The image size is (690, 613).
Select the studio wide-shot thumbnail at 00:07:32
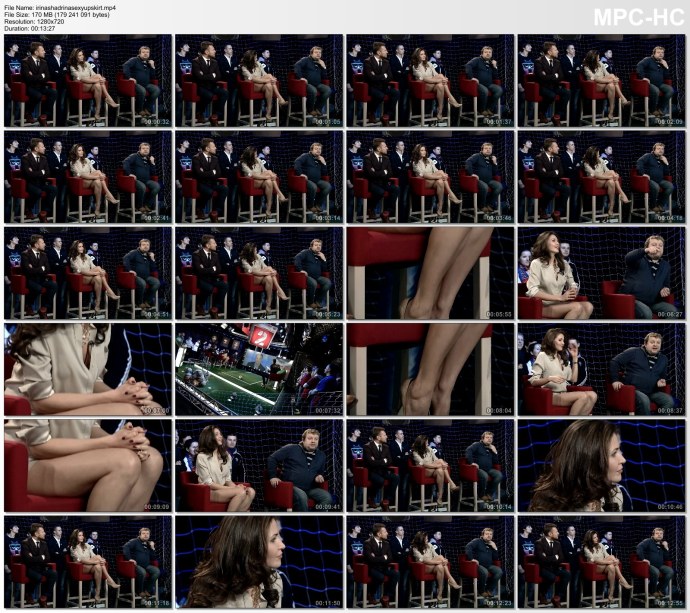(259, 370)
